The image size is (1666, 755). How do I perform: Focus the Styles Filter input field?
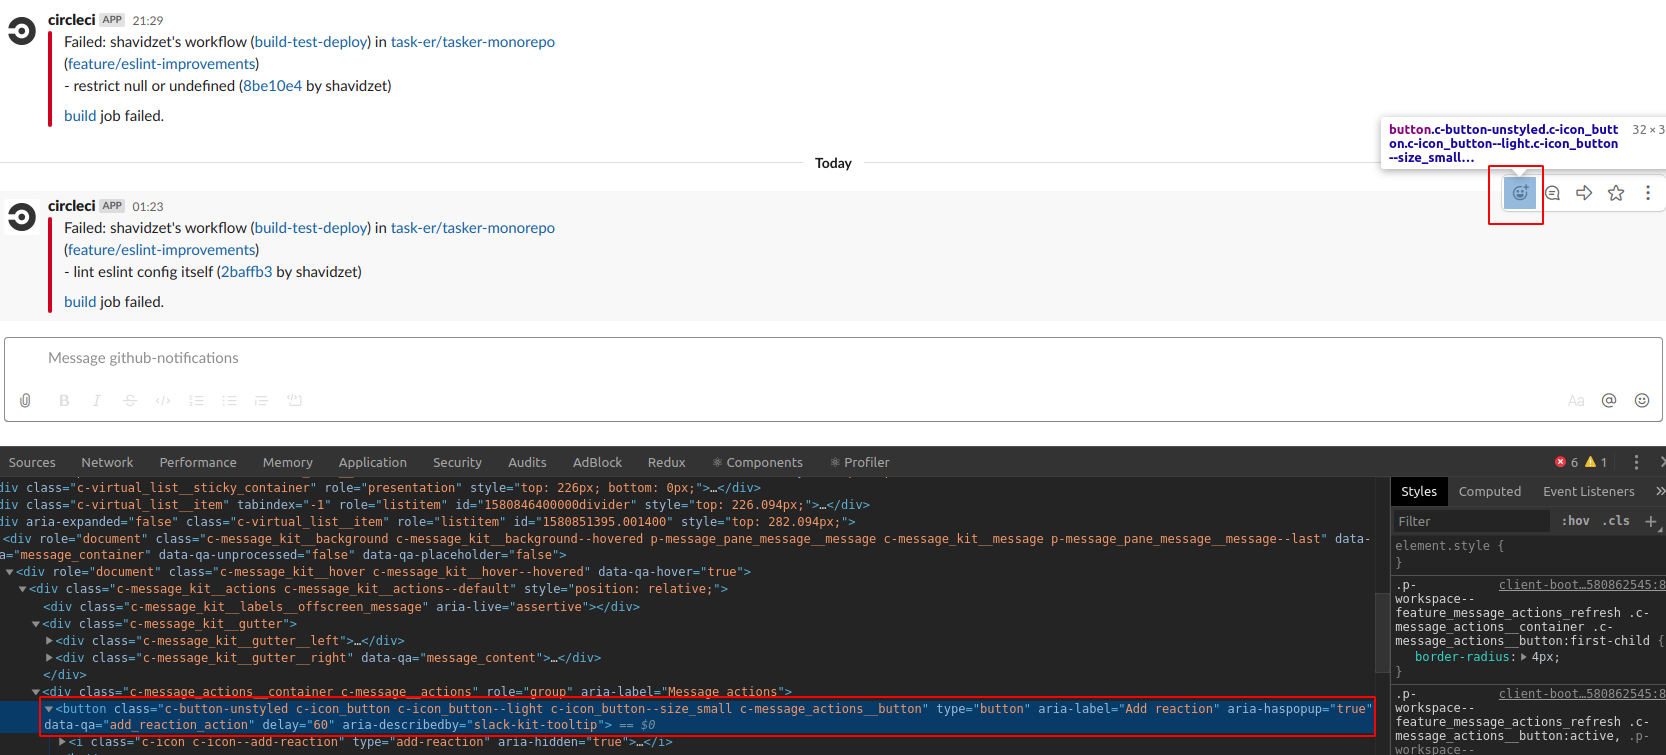[1472, 521]
